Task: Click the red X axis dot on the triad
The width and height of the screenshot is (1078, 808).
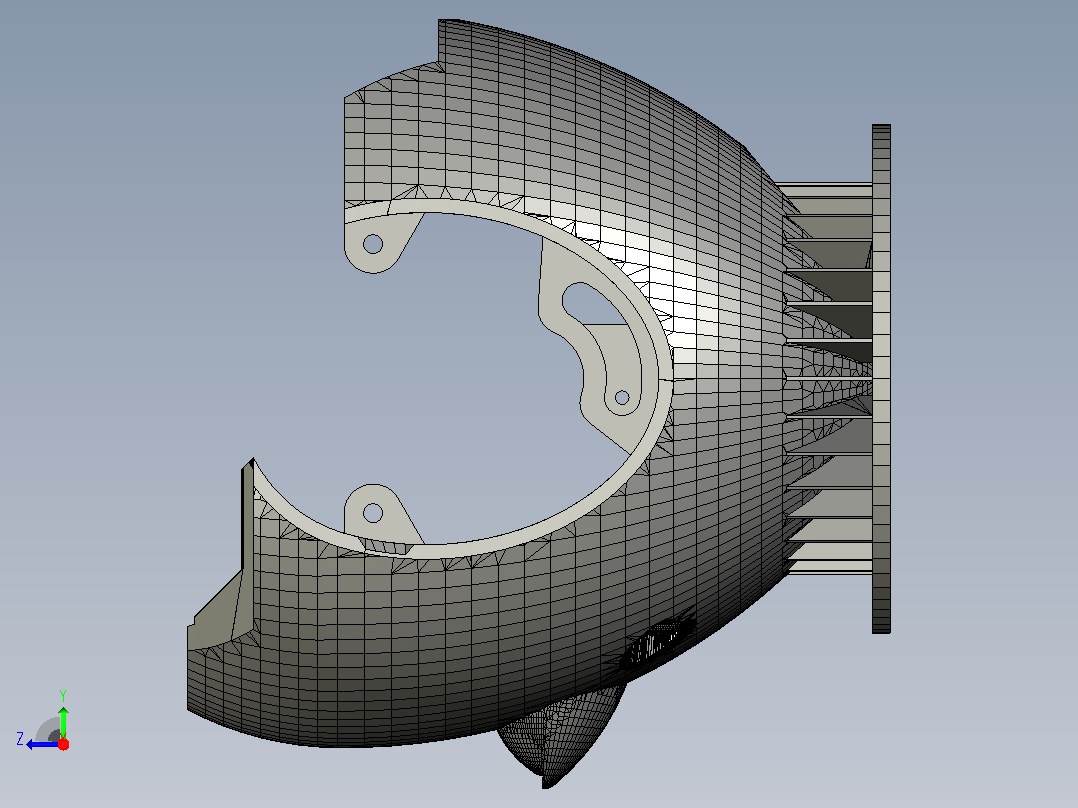Action: 63,744
